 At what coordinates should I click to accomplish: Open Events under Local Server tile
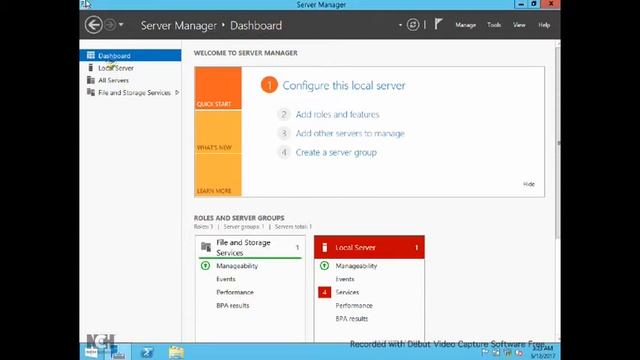344,279
